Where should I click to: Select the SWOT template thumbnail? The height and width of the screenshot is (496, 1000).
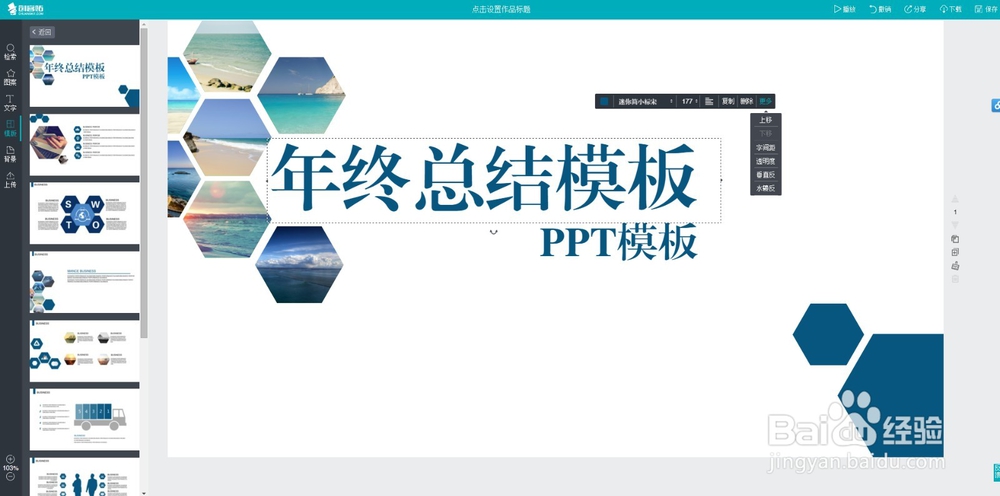(x=84, y=214)
